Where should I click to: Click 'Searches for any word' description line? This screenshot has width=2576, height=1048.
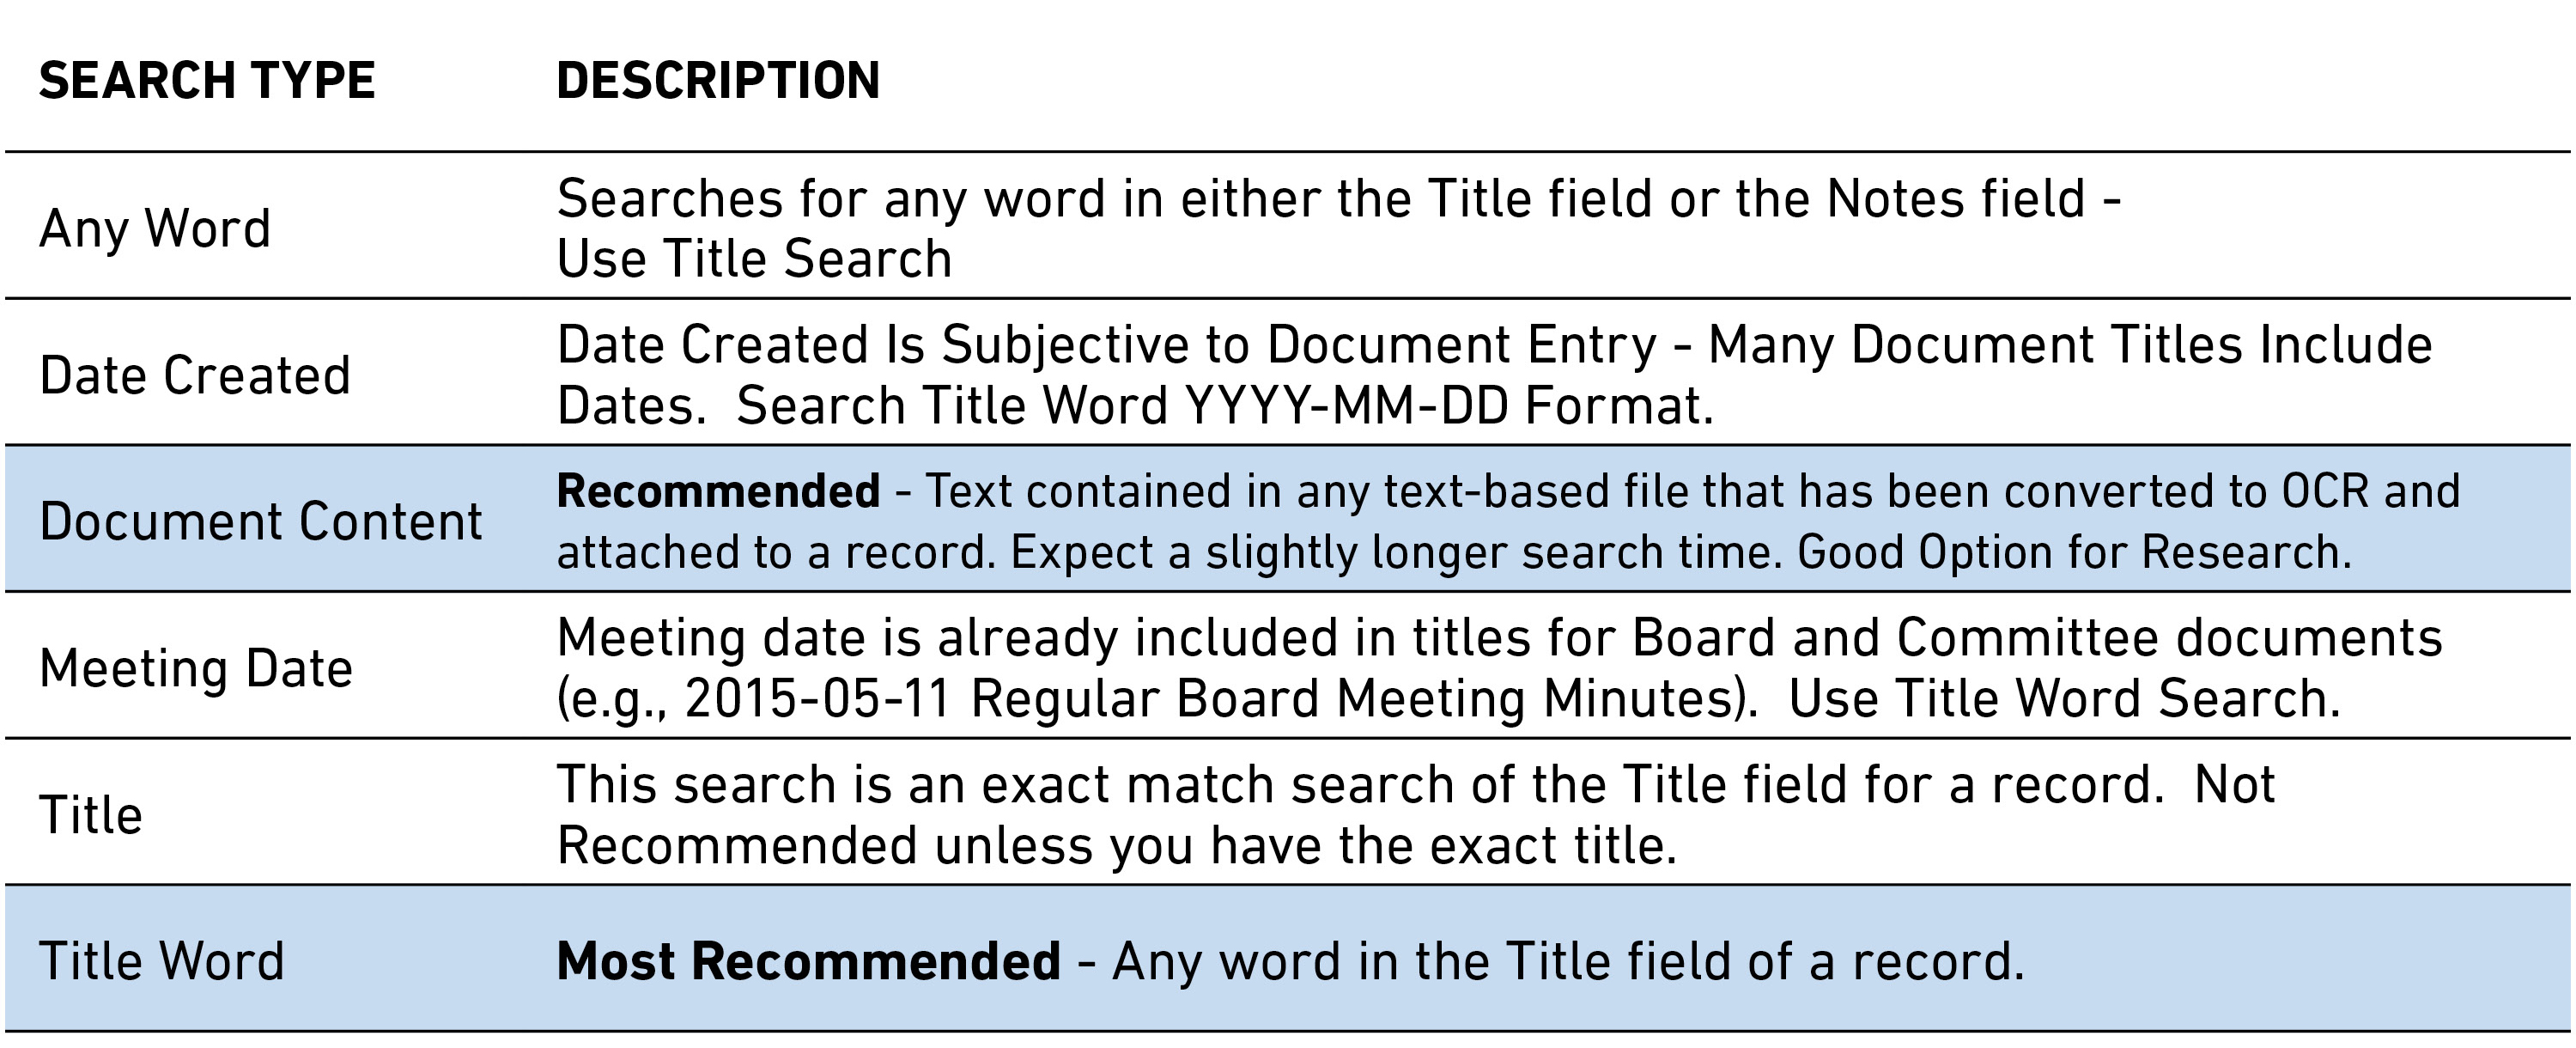(x=1339, y=198)
